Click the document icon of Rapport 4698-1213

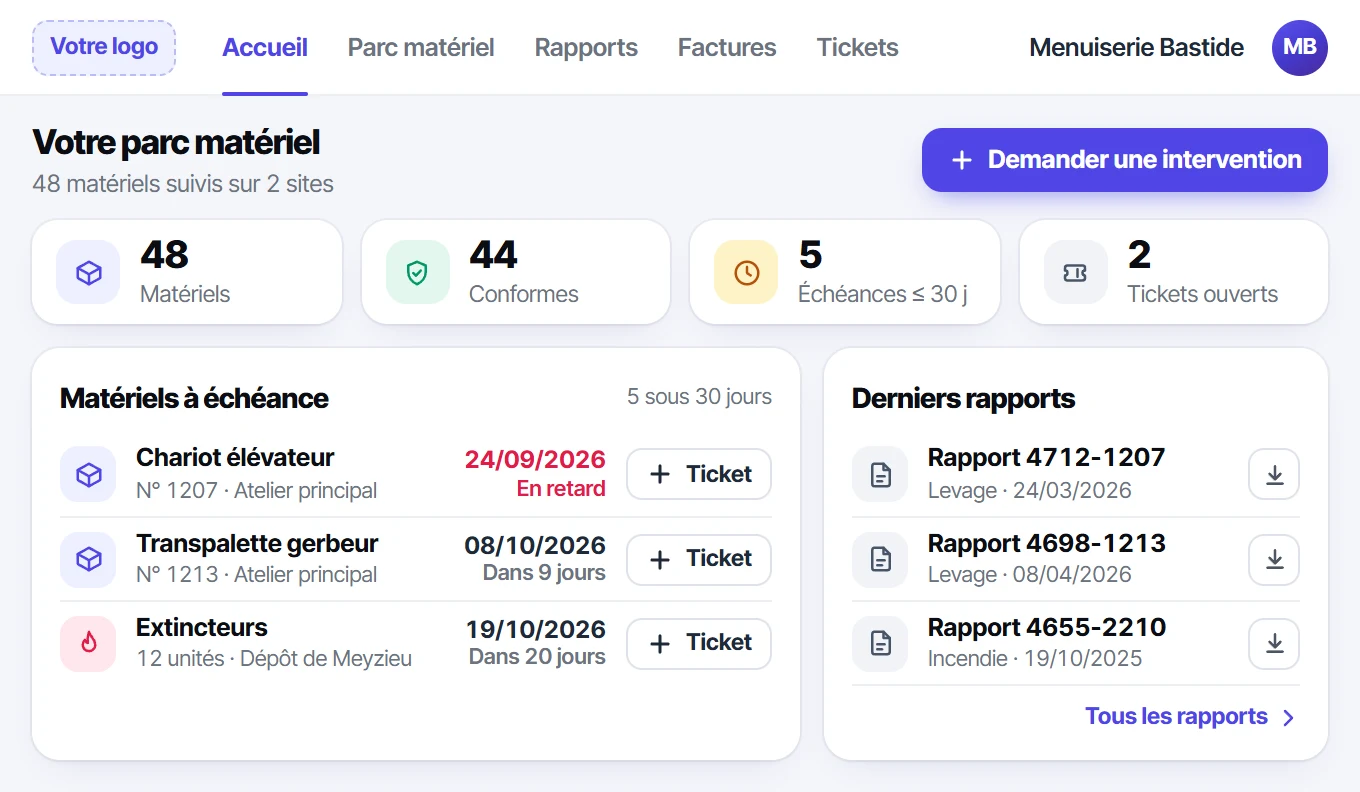880,559
